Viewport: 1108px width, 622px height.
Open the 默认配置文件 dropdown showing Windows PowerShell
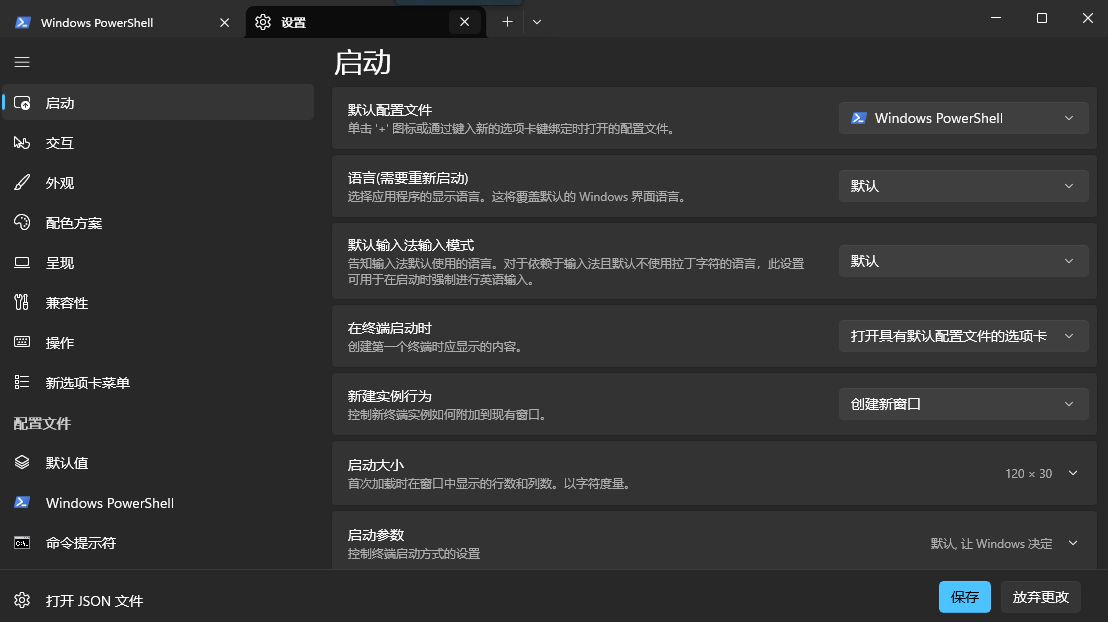963,118
